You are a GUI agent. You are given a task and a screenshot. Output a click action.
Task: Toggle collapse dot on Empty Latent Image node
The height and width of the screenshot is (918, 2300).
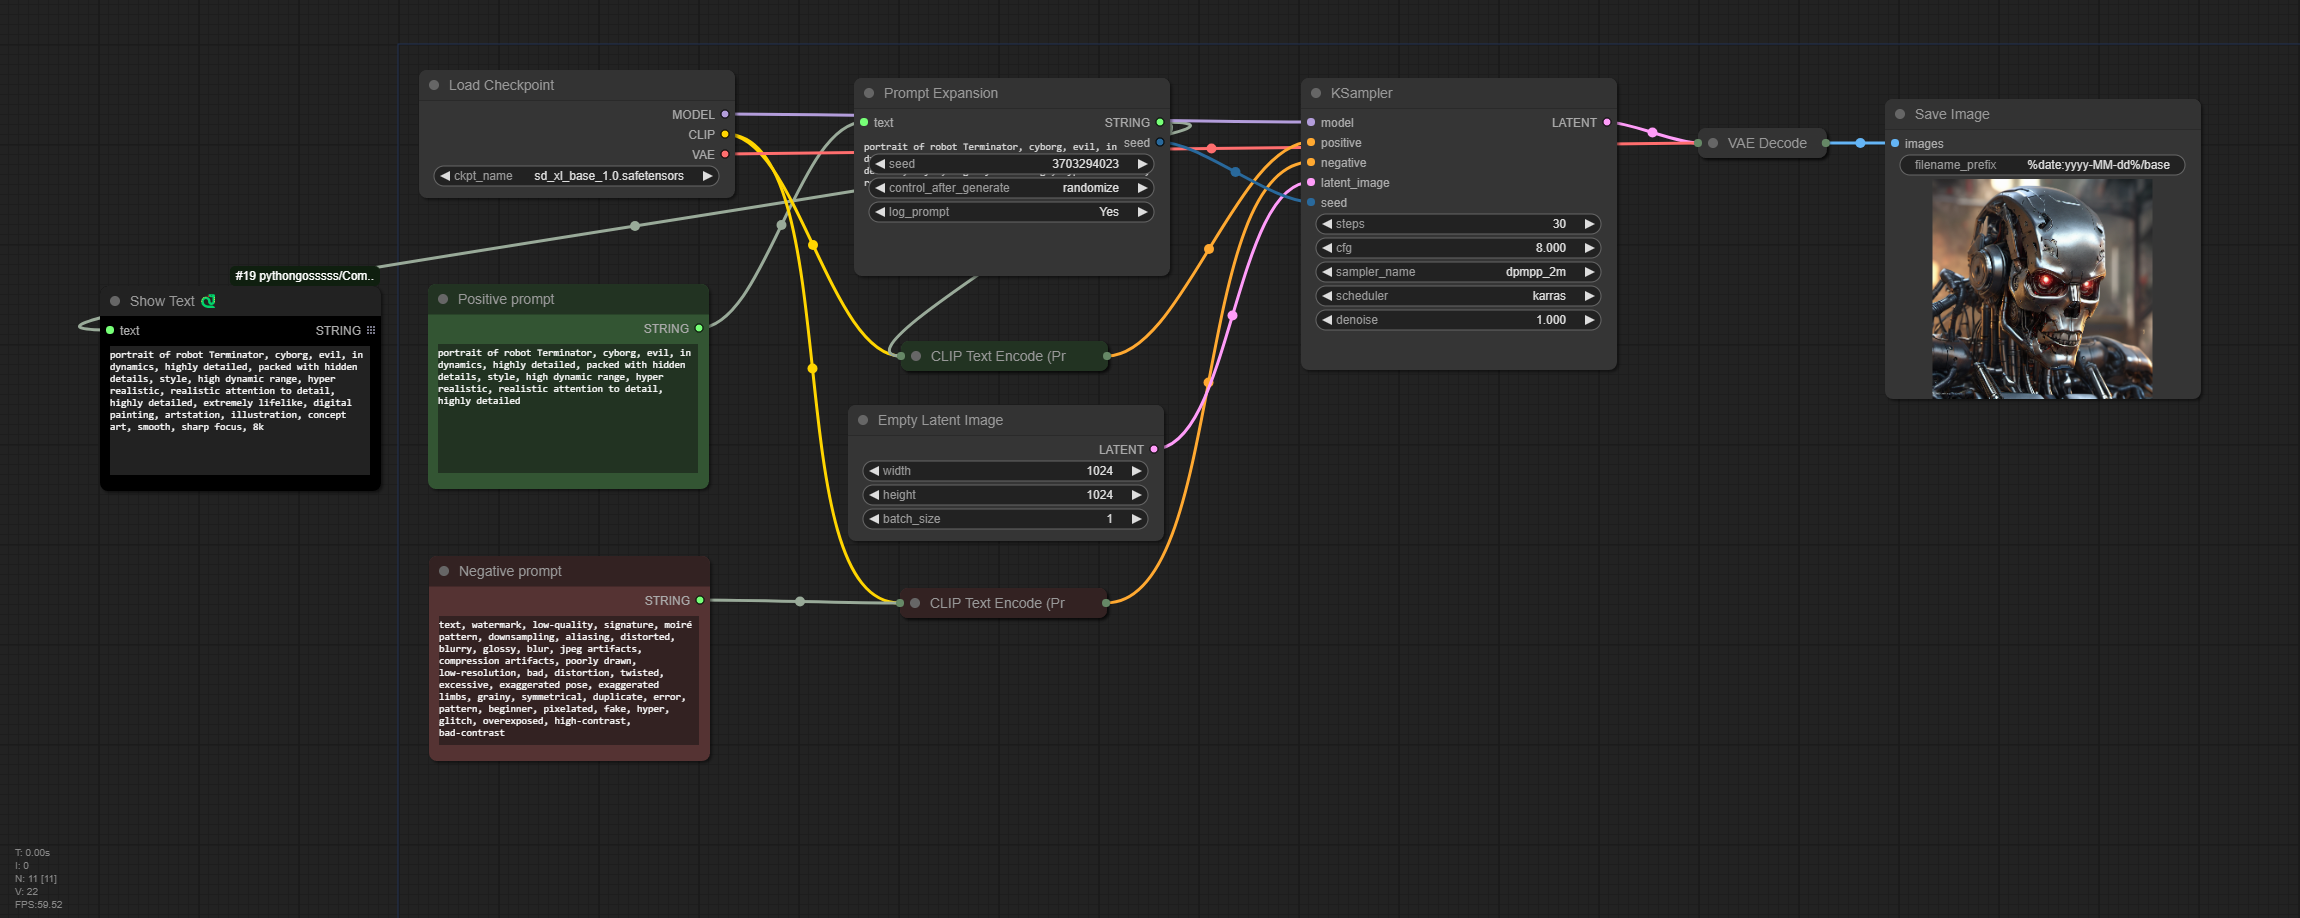click(x=863, y=420)
